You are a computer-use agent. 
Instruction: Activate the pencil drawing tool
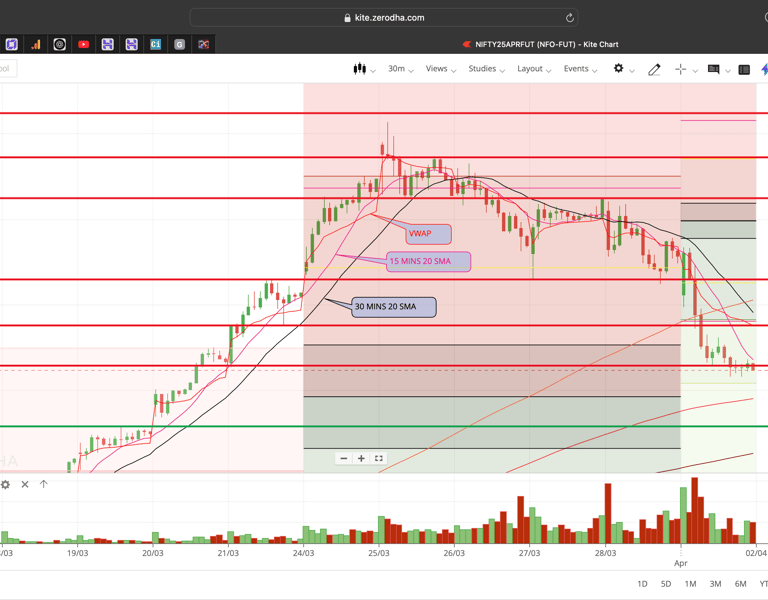click(x=654, y=70)
